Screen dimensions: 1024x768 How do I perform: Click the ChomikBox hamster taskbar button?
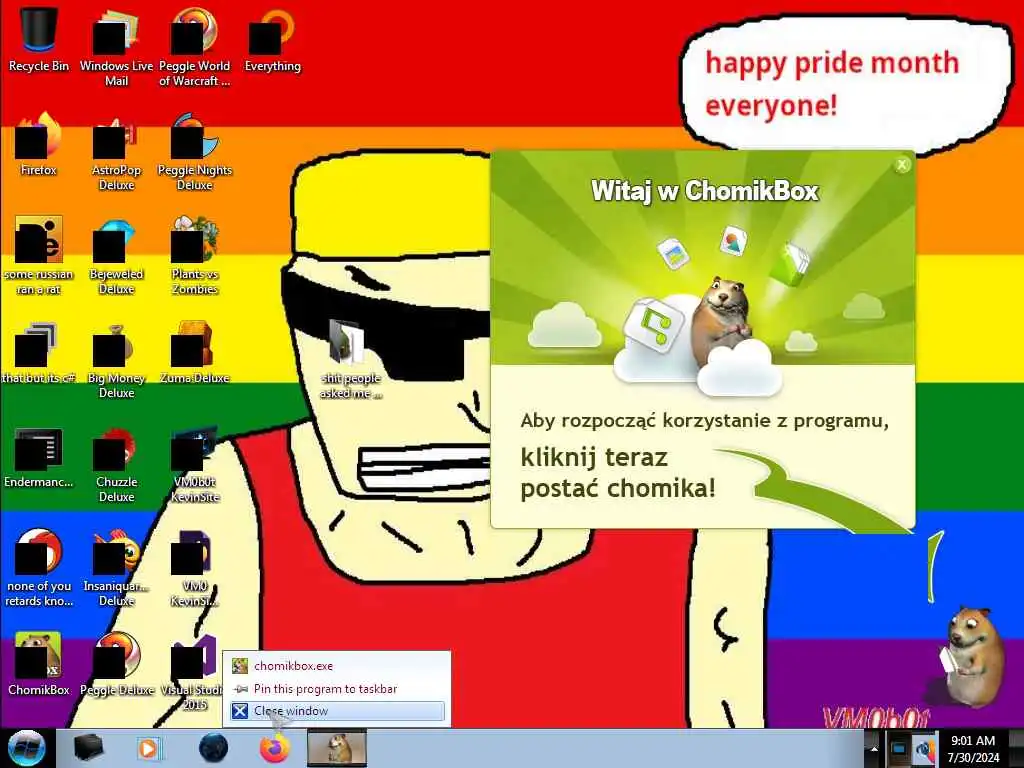tap(337, 748)
